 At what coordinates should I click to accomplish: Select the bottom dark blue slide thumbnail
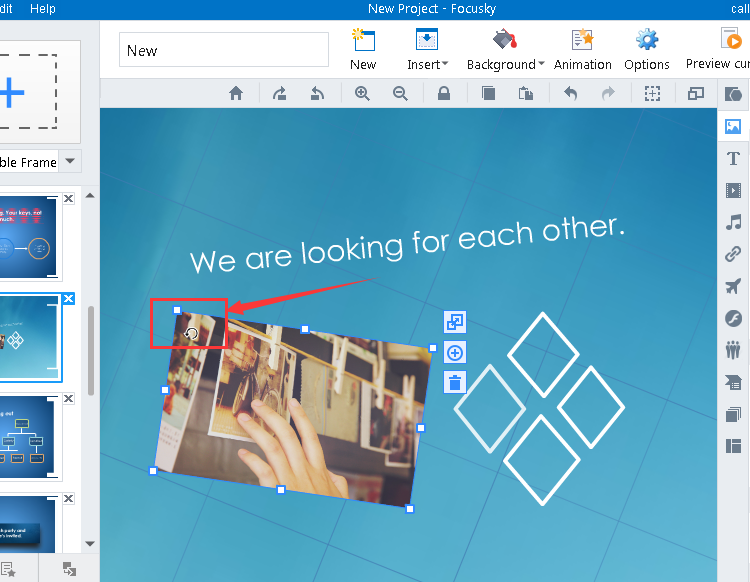[28, 525]
